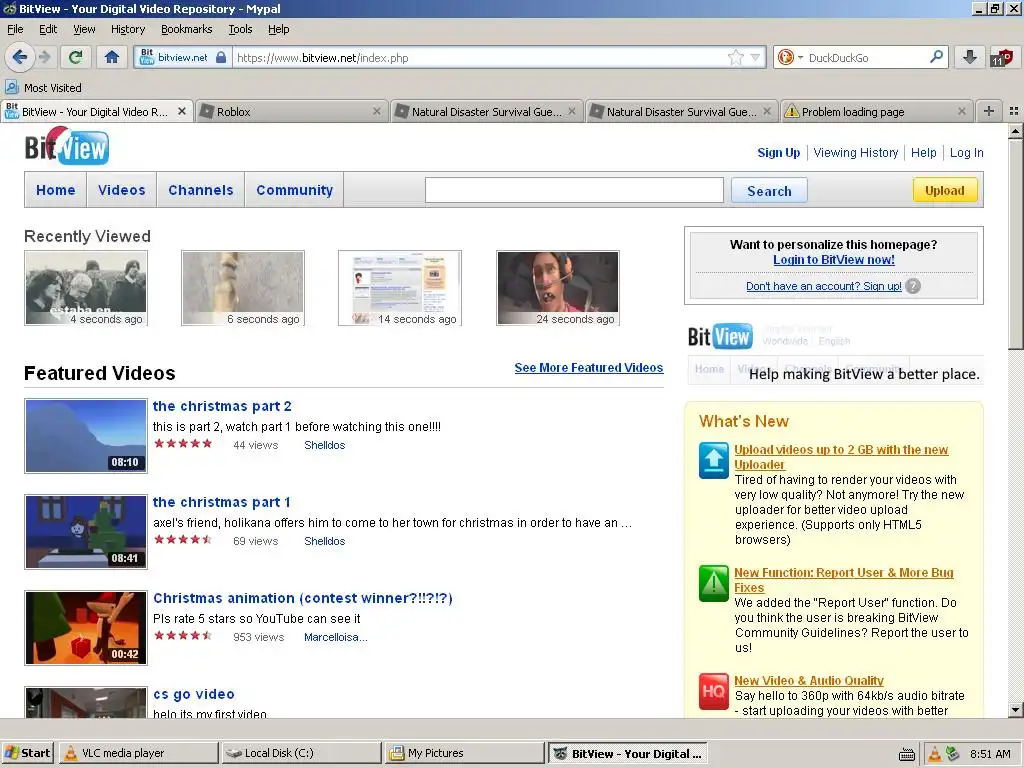Open the Videos navigation tab
The height and width of the screenshot is (768, 1024).
tap(121, 190)
